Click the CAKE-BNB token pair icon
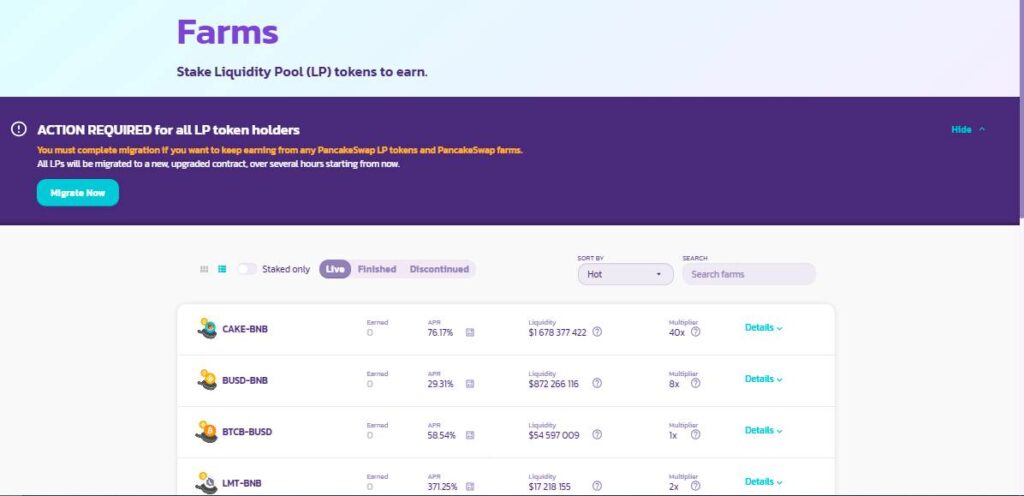1024x496 pixels. (207, 328)
